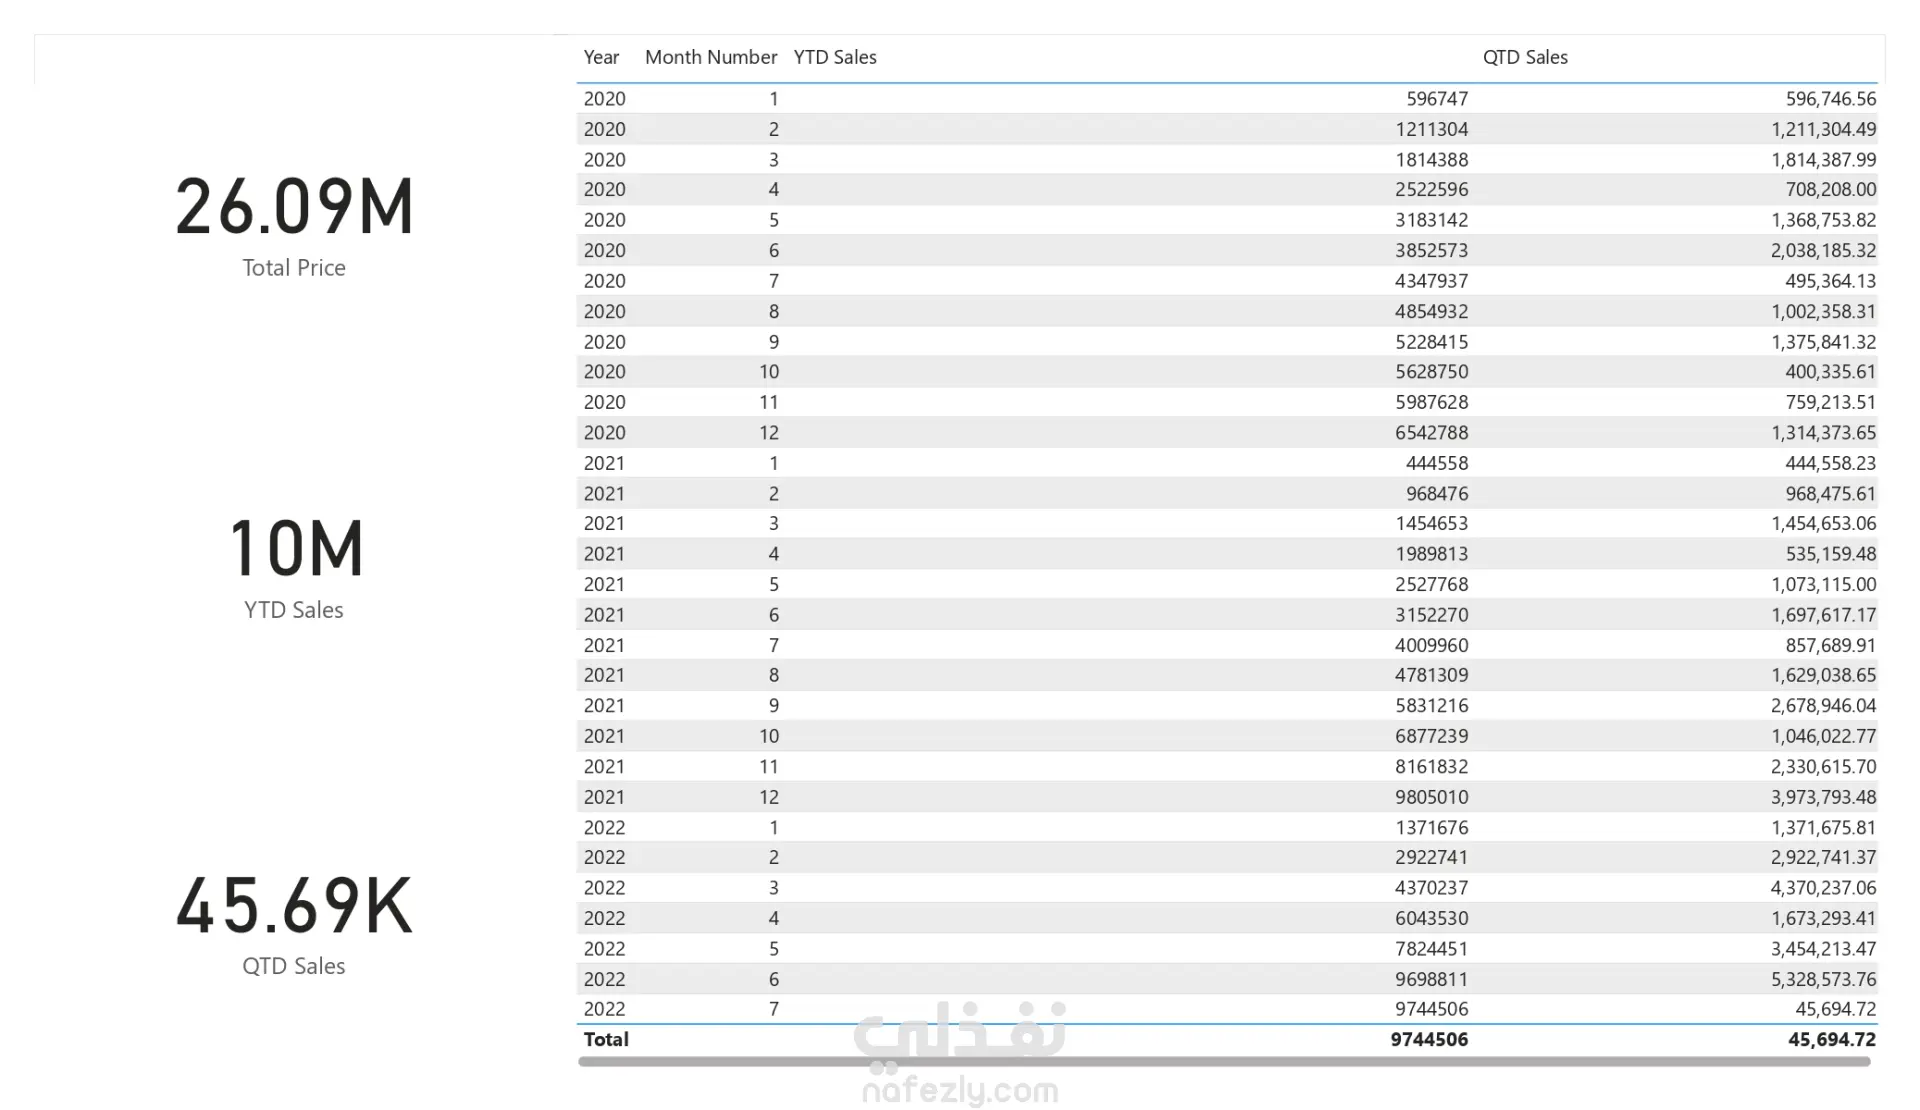Click the total QTD value 45,694.72
This screenshot has width=1920, height=1110.
tap(1831, 1039)
